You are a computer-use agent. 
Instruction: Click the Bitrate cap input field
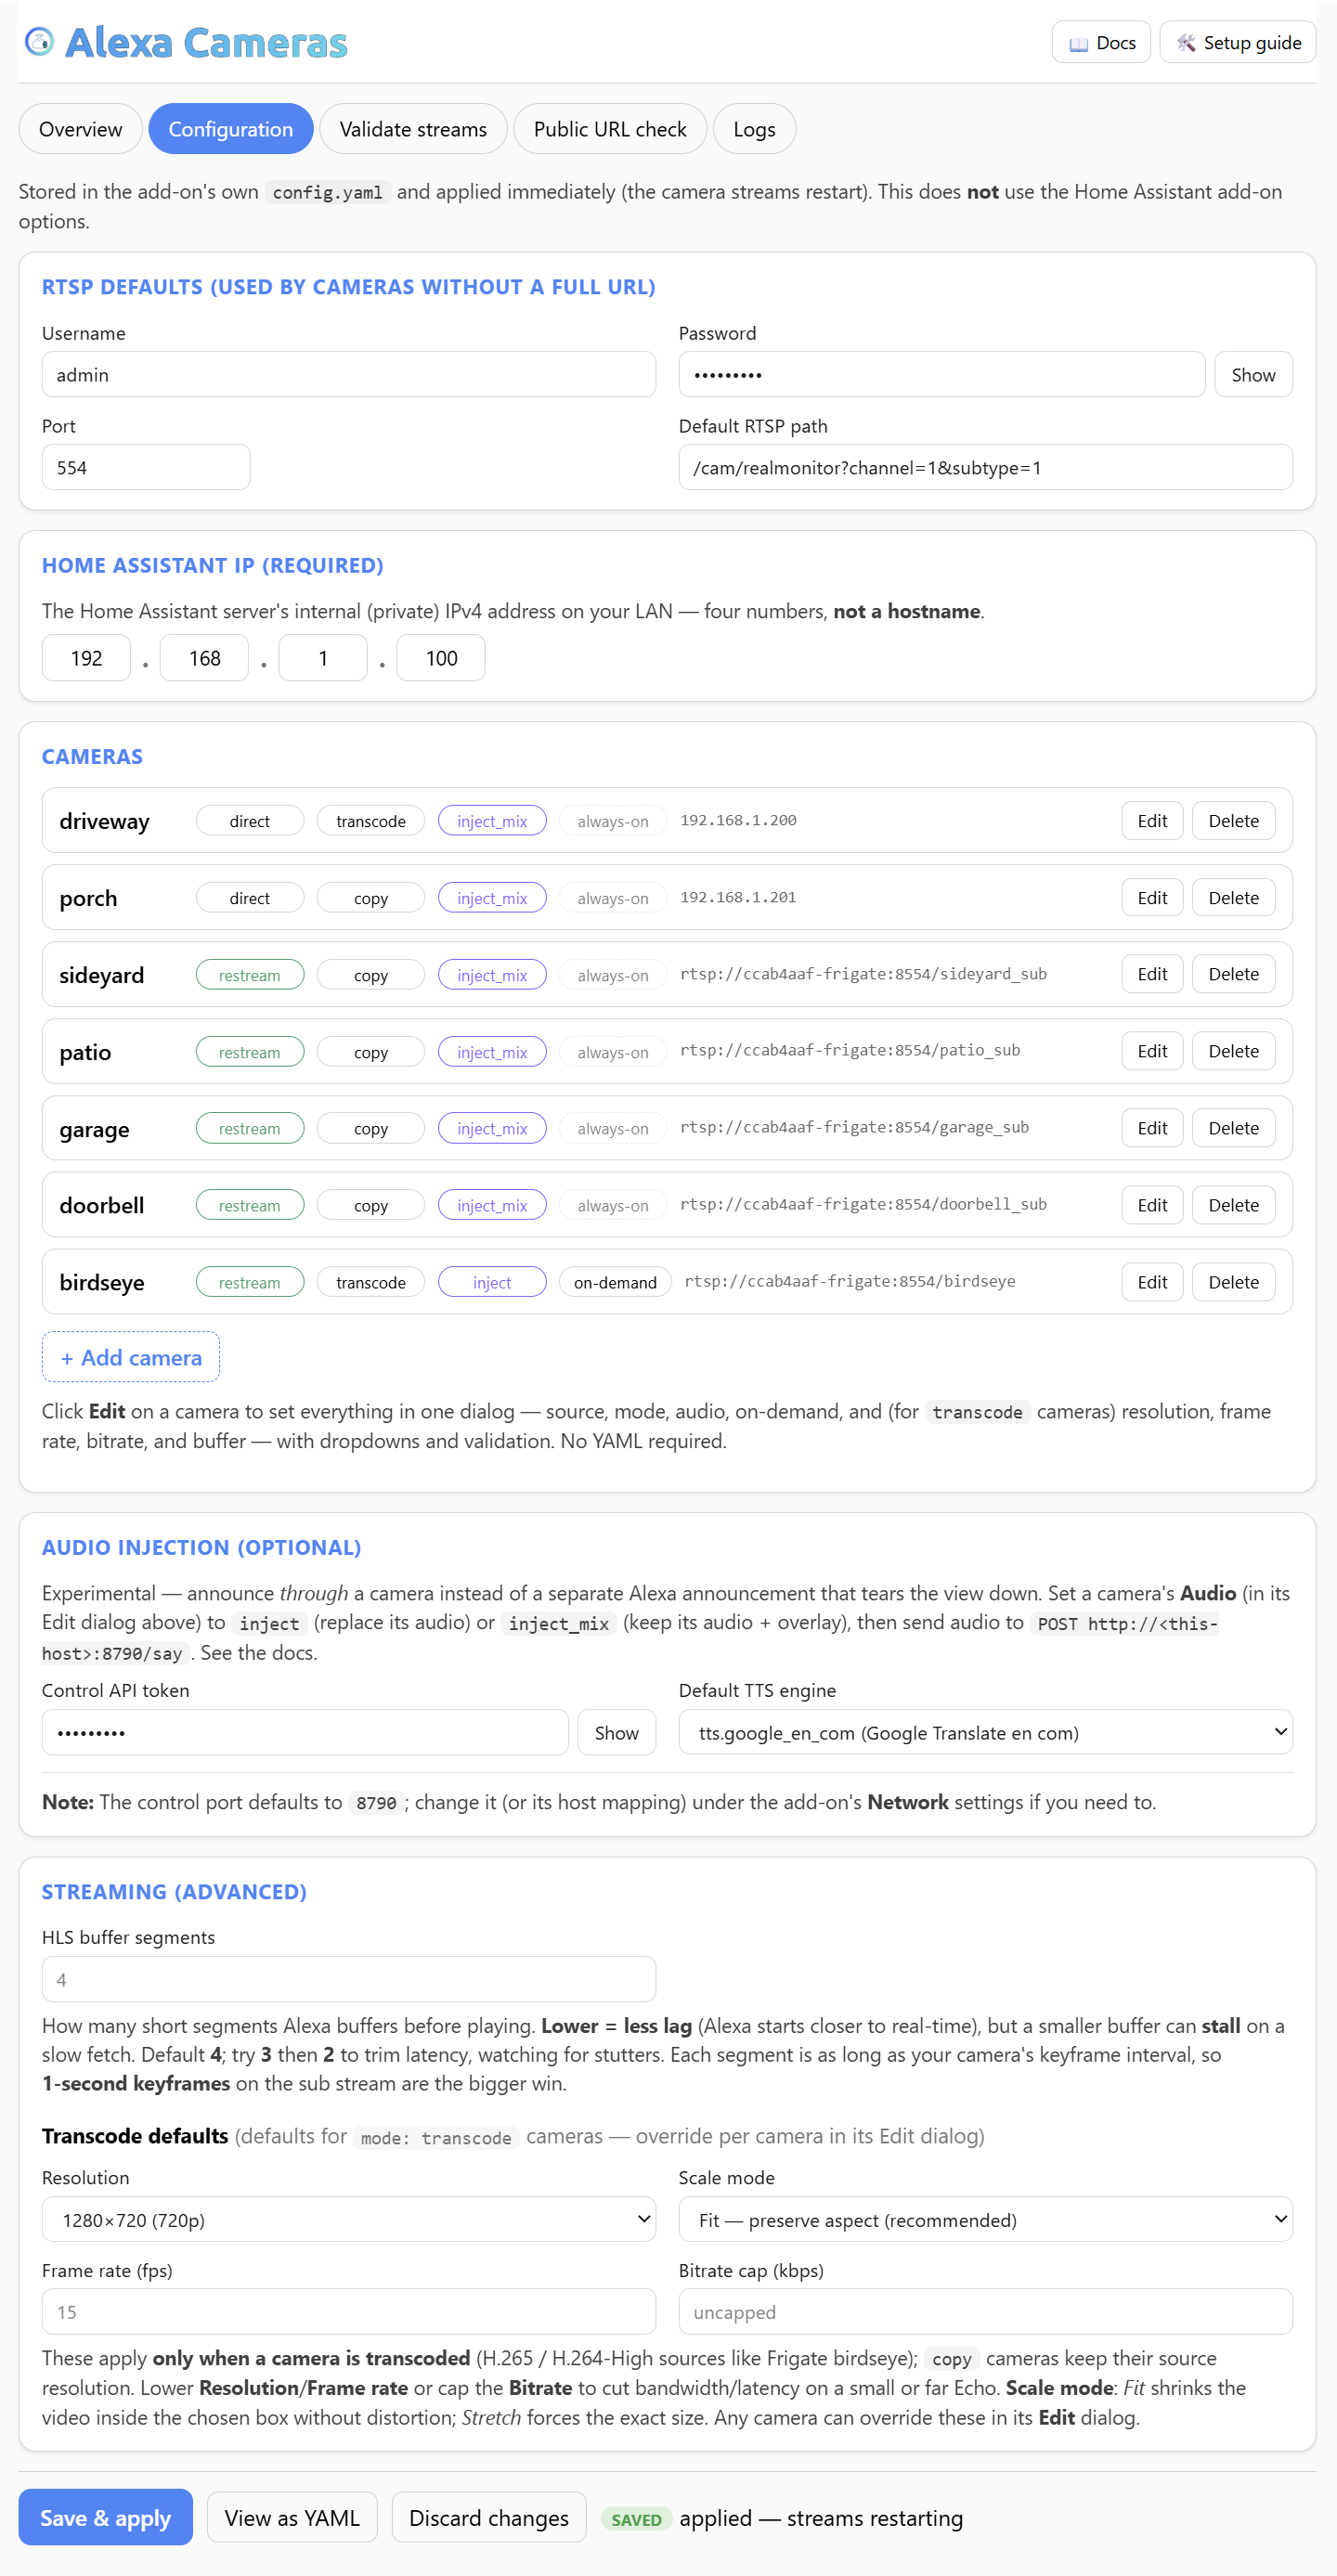[984, 2312]
